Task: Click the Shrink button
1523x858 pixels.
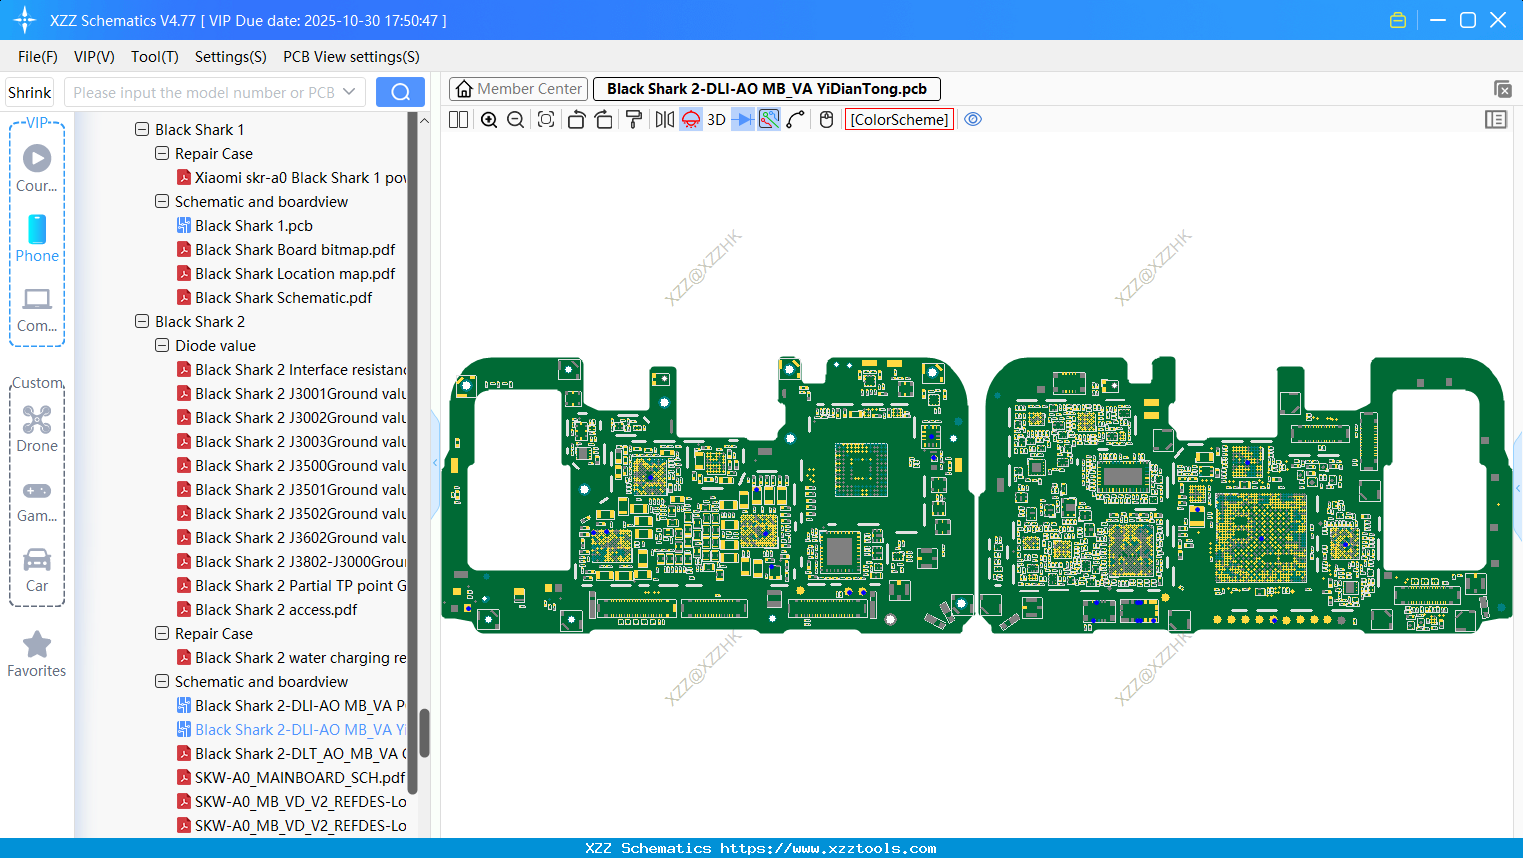Action: point(30,92)
